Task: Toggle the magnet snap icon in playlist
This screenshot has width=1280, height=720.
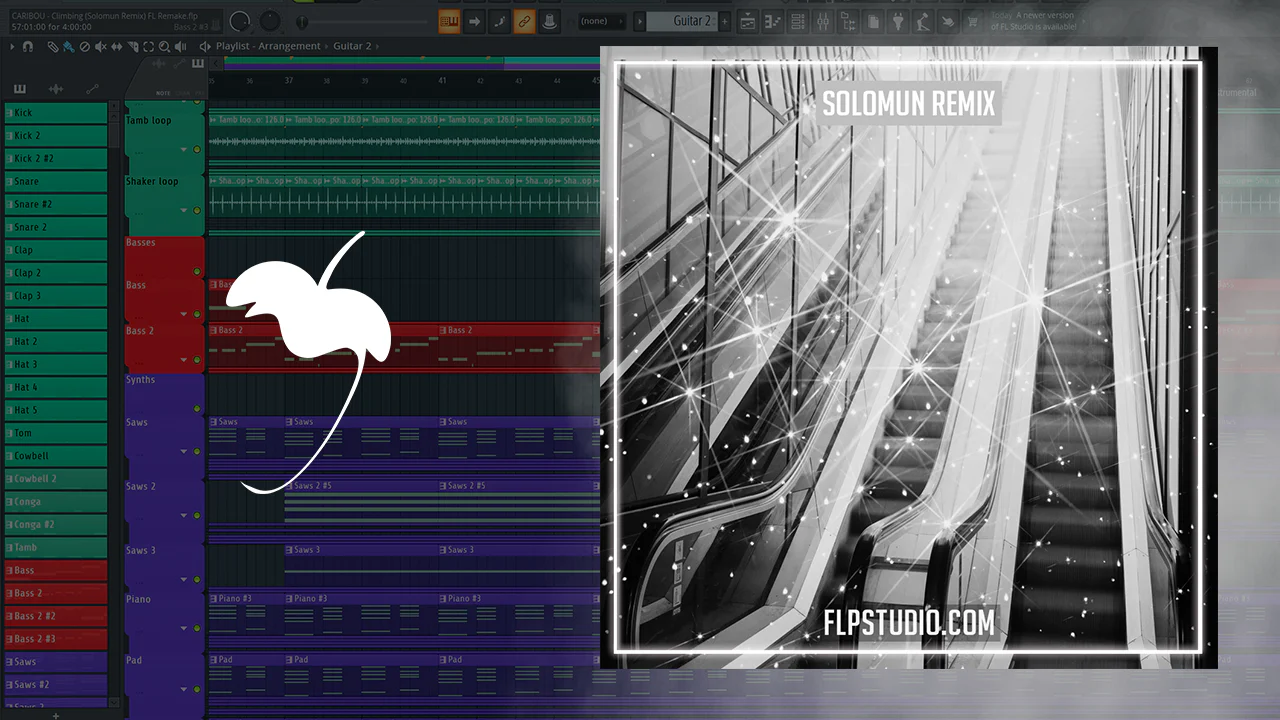Action: [28, 46]
